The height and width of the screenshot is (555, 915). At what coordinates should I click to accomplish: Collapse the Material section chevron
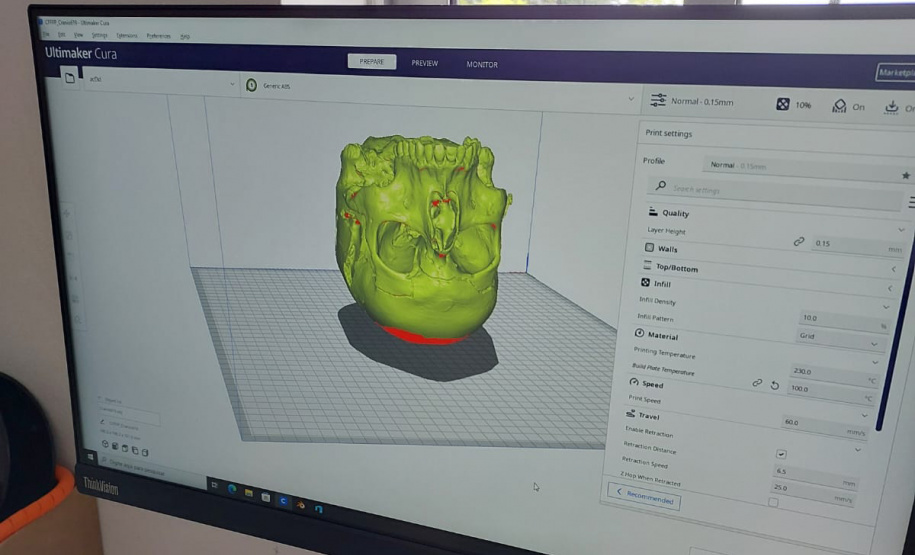[x=875, y=362]
